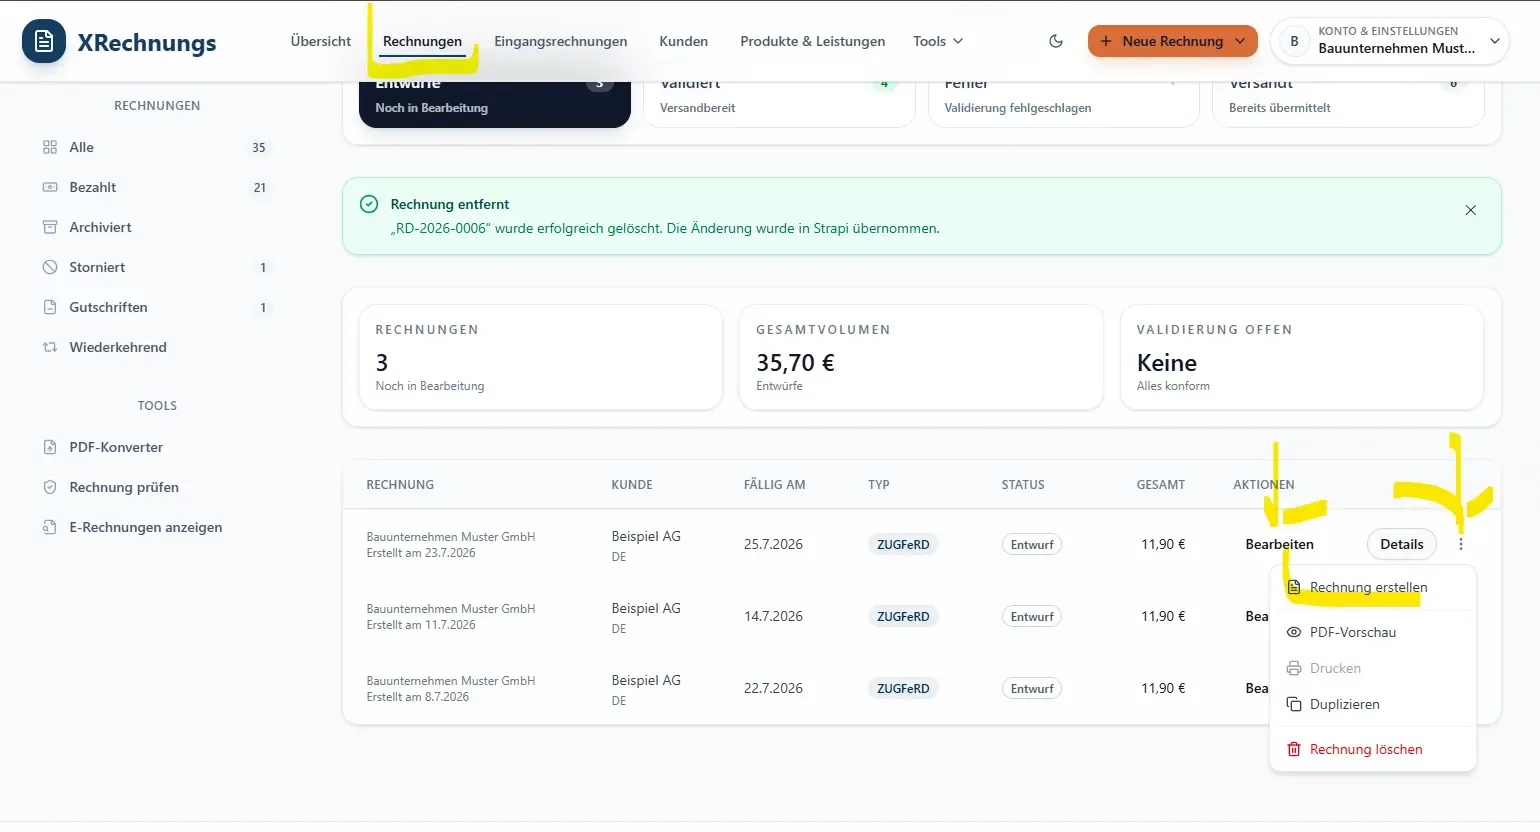Click due date 25.7.2026 cell
The height and width of the screenshot is (832, 1540).
773,544
